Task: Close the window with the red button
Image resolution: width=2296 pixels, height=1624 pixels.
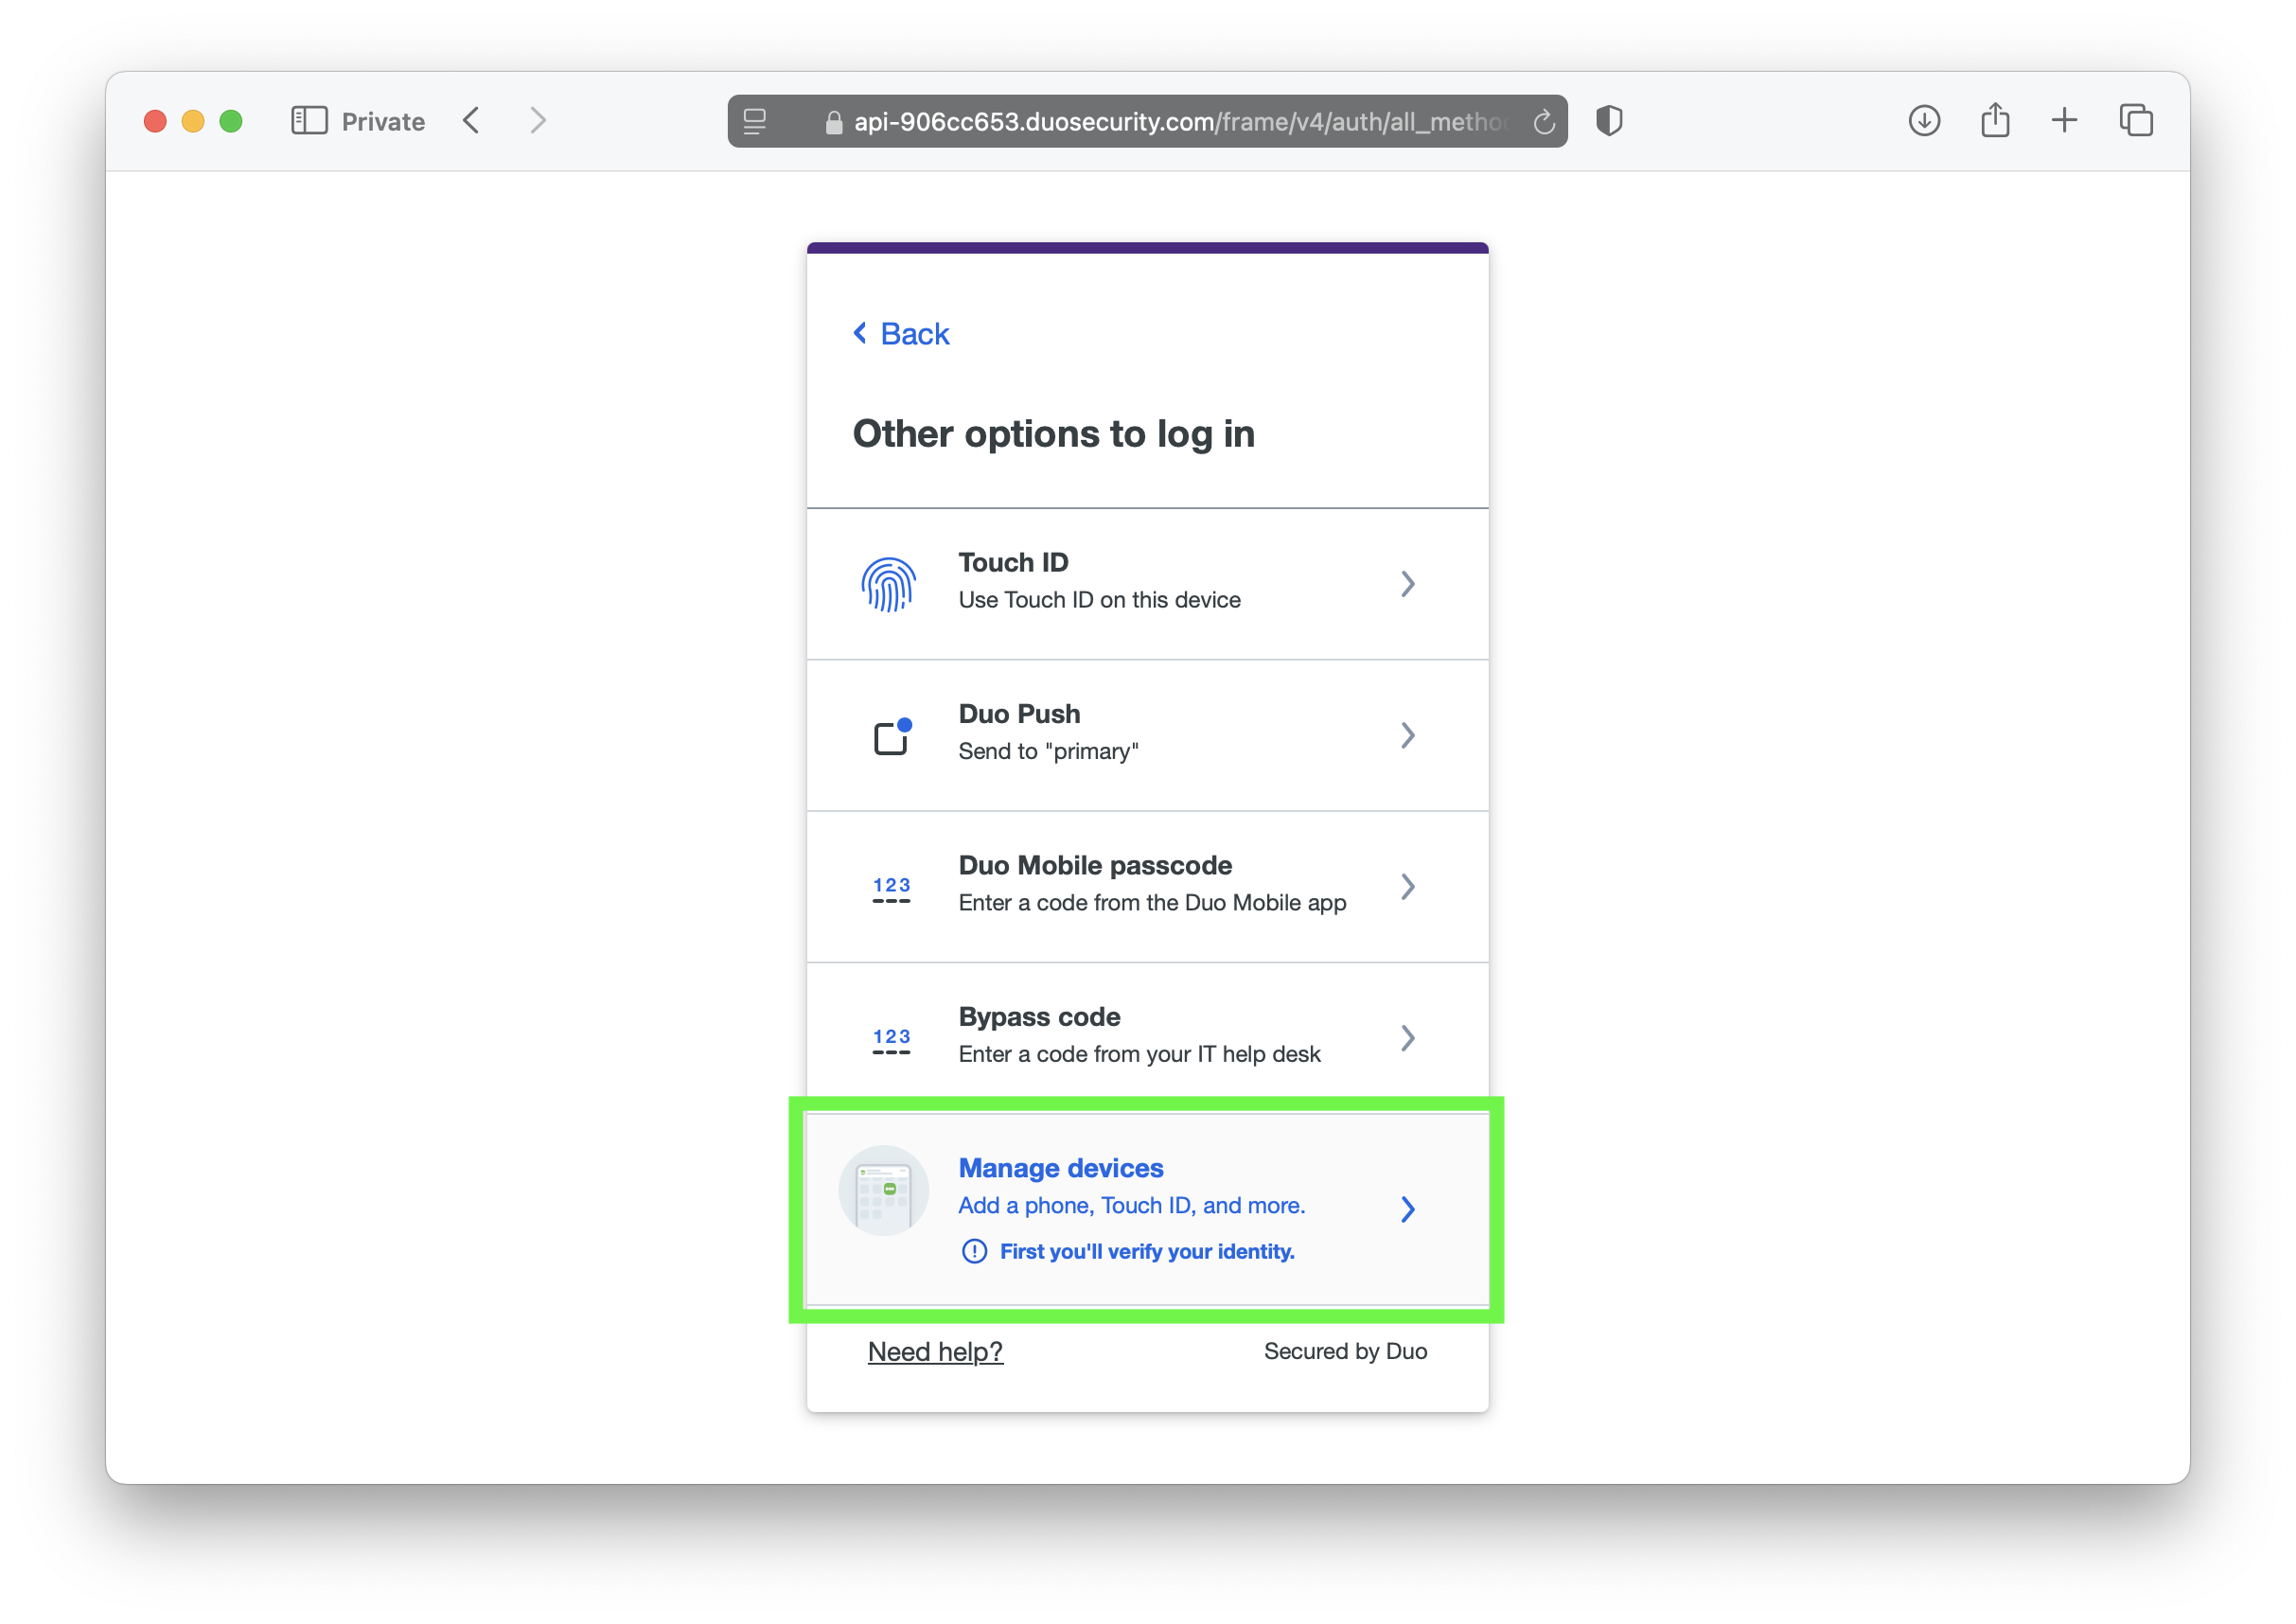Action: point(155,121)
